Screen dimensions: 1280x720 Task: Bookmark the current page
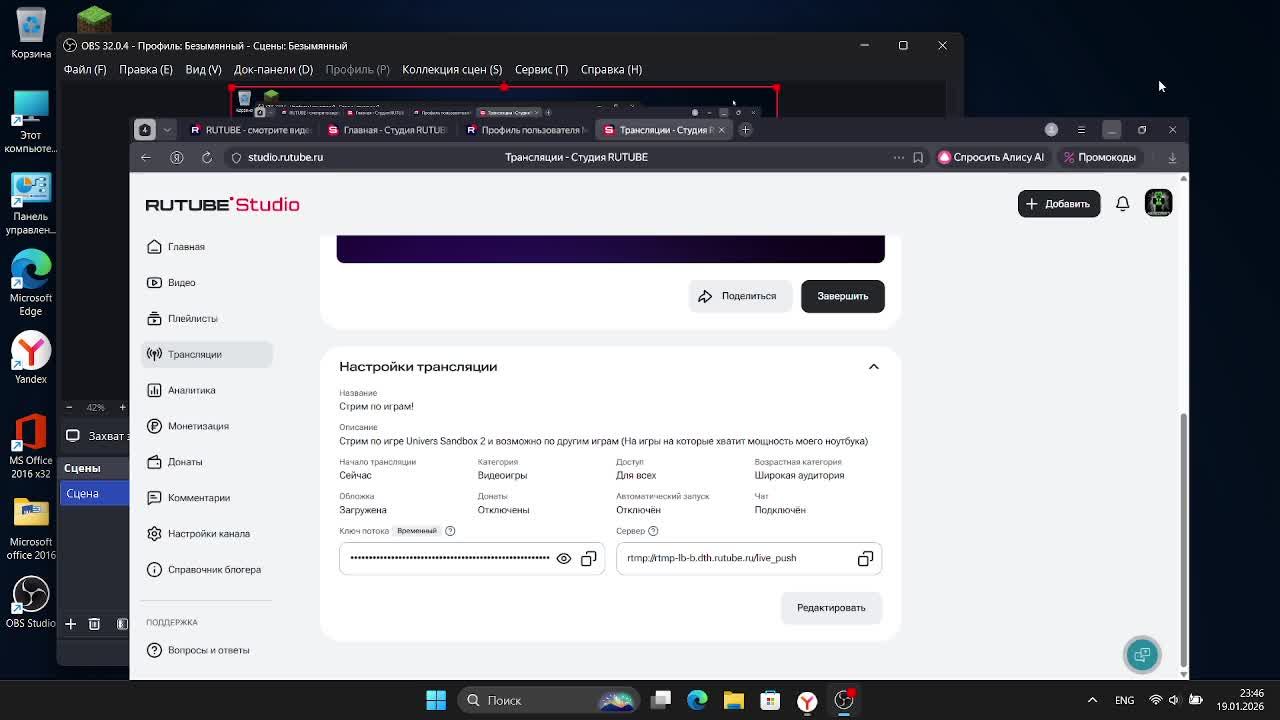(x=918, y=157)
